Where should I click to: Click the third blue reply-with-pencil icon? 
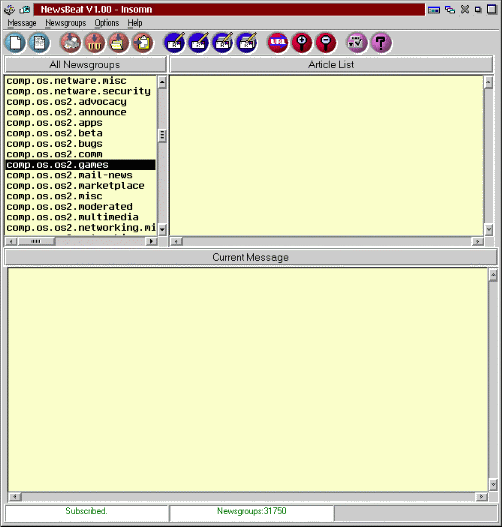(223, 43)
